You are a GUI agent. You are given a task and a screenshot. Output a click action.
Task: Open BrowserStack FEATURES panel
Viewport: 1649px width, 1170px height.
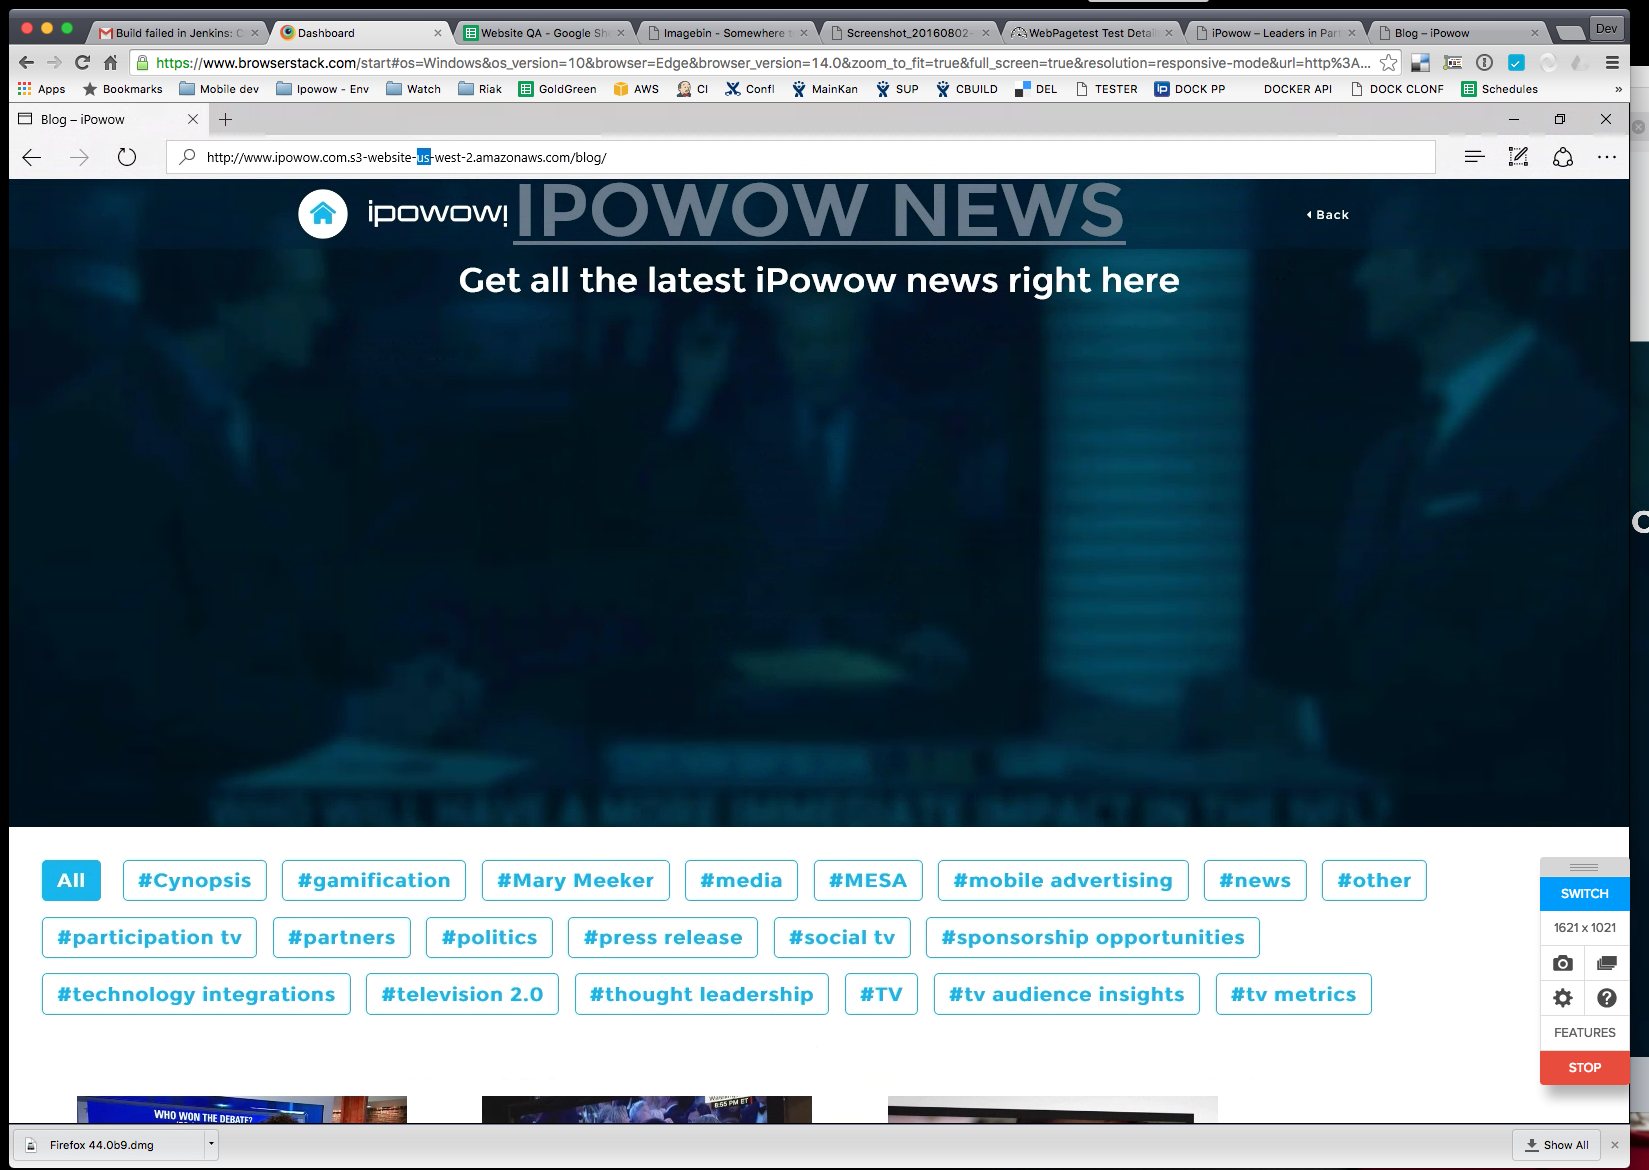tap(1584, 1033)
